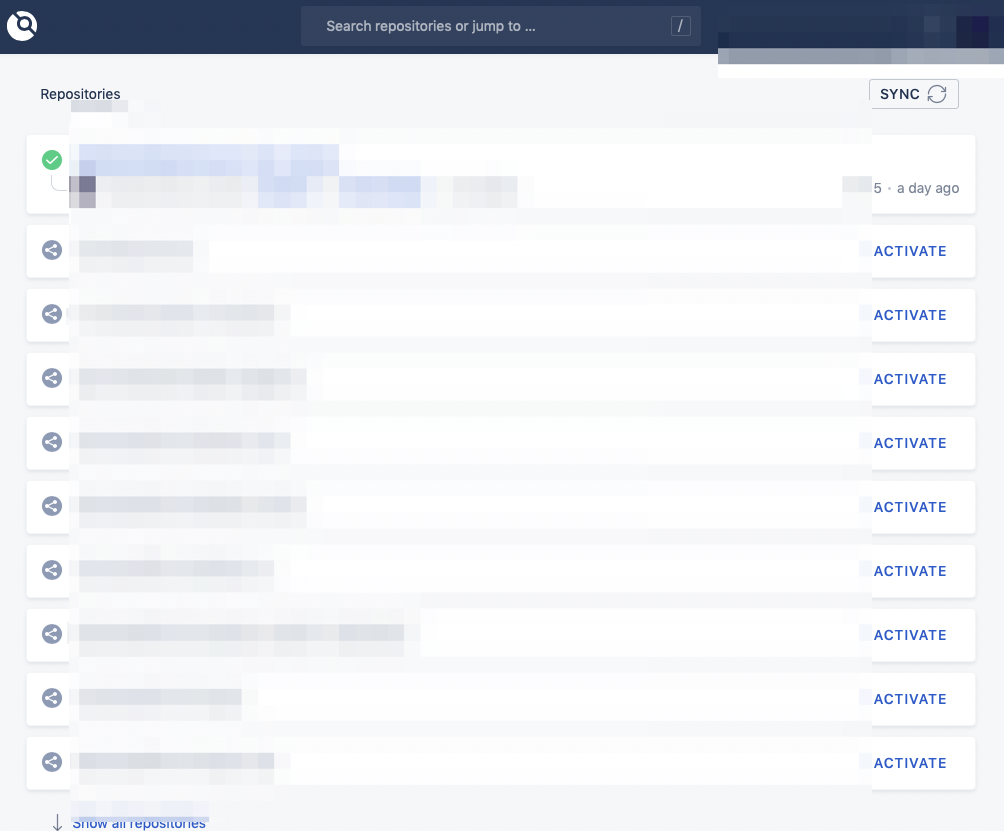1004x831 pixels.
Task: Click the green success check status icon
Action: 52,159
